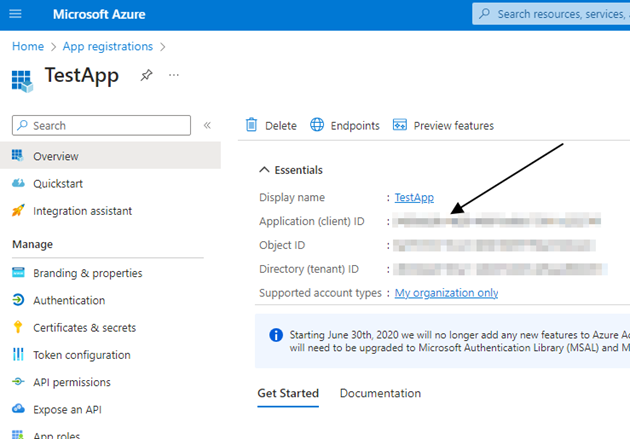The width and height of the screenshot is (630, 439).
Task: Click the Integration assistant rocket icon
Action: (x=18, y=210)
